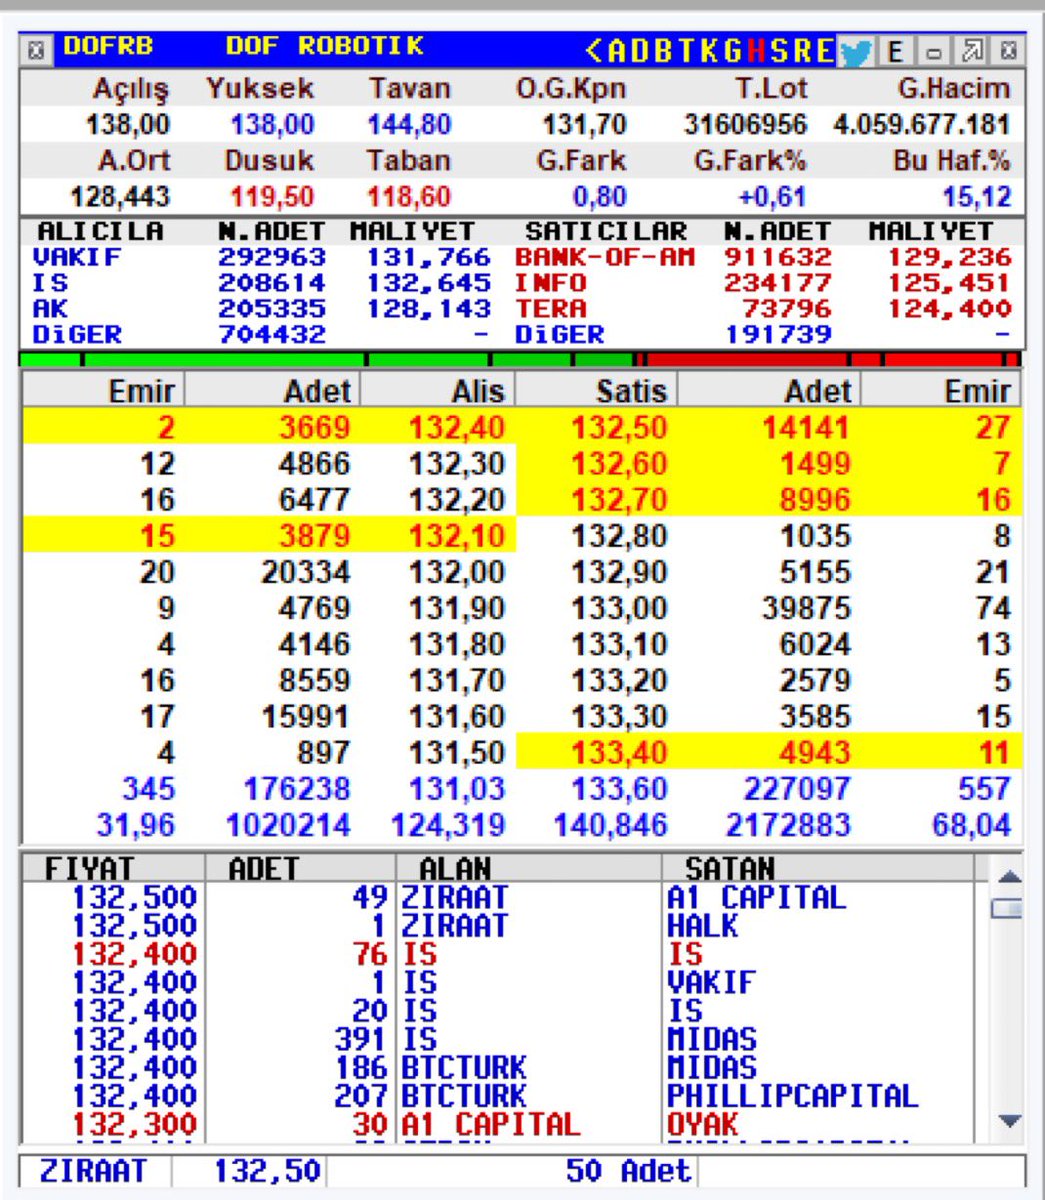Select the G letter in title bar
The image size is (1045, 1200).
(x=733, y=50)
